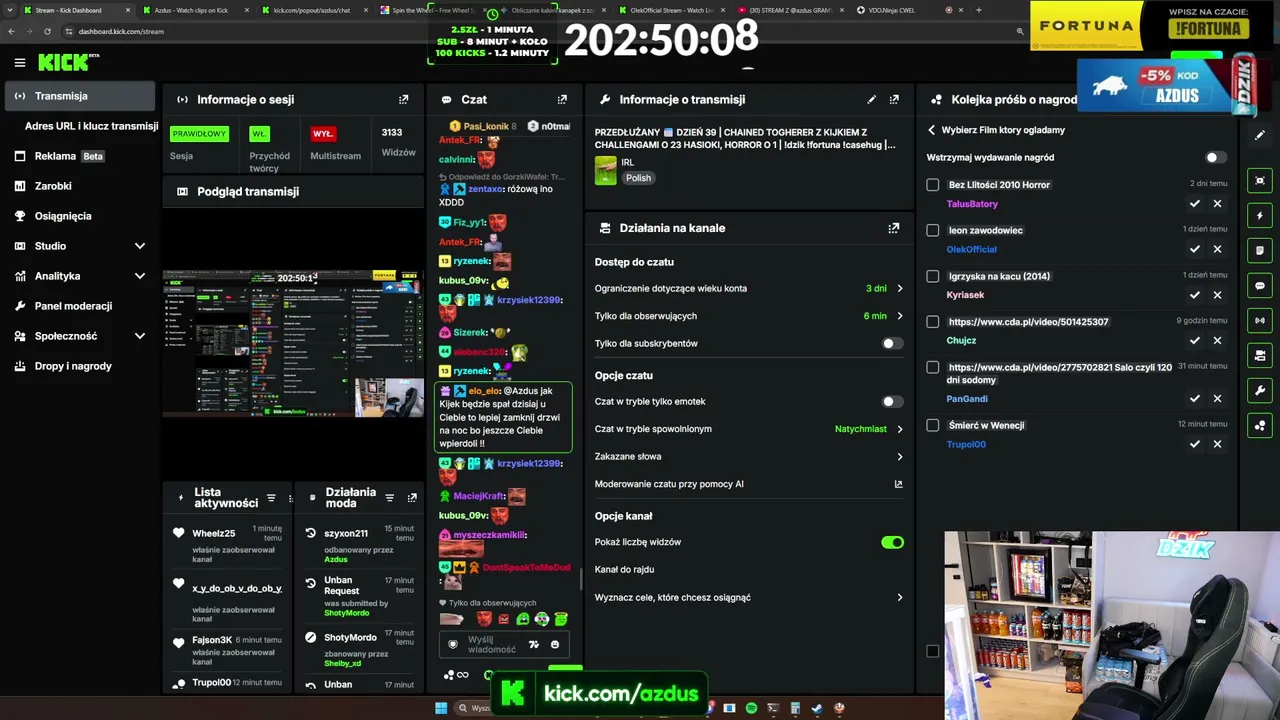Toggle the mod actions note widget in right rail
This screenshot has height=720, width=1280.
click(1260, 250)
